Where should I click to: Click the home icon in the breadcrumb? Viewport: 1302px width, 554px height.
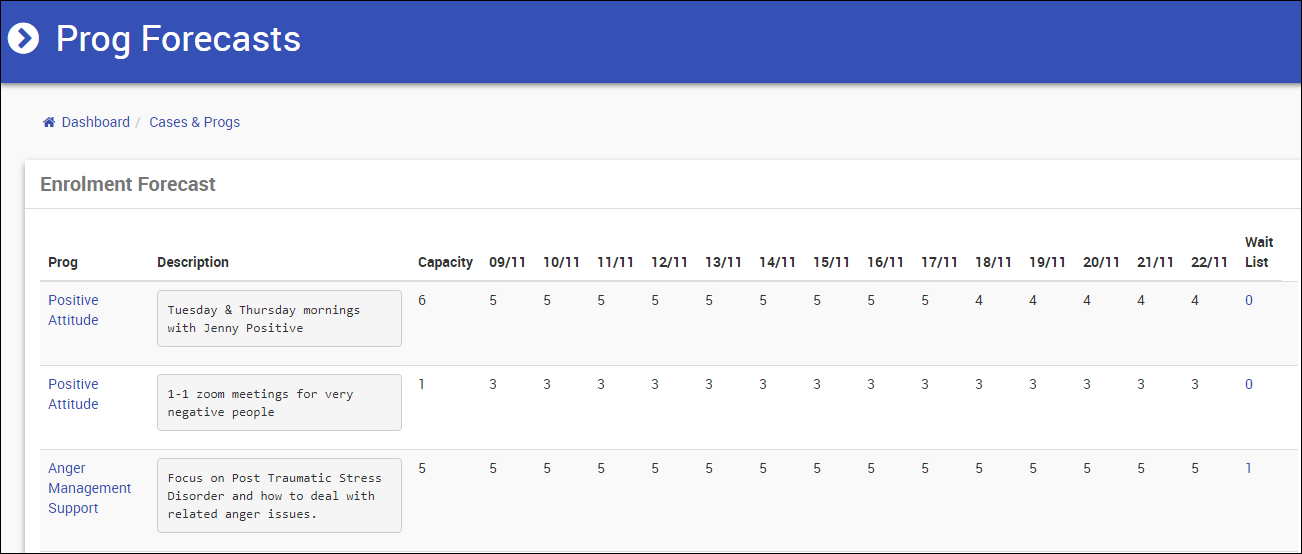[48, 122]
